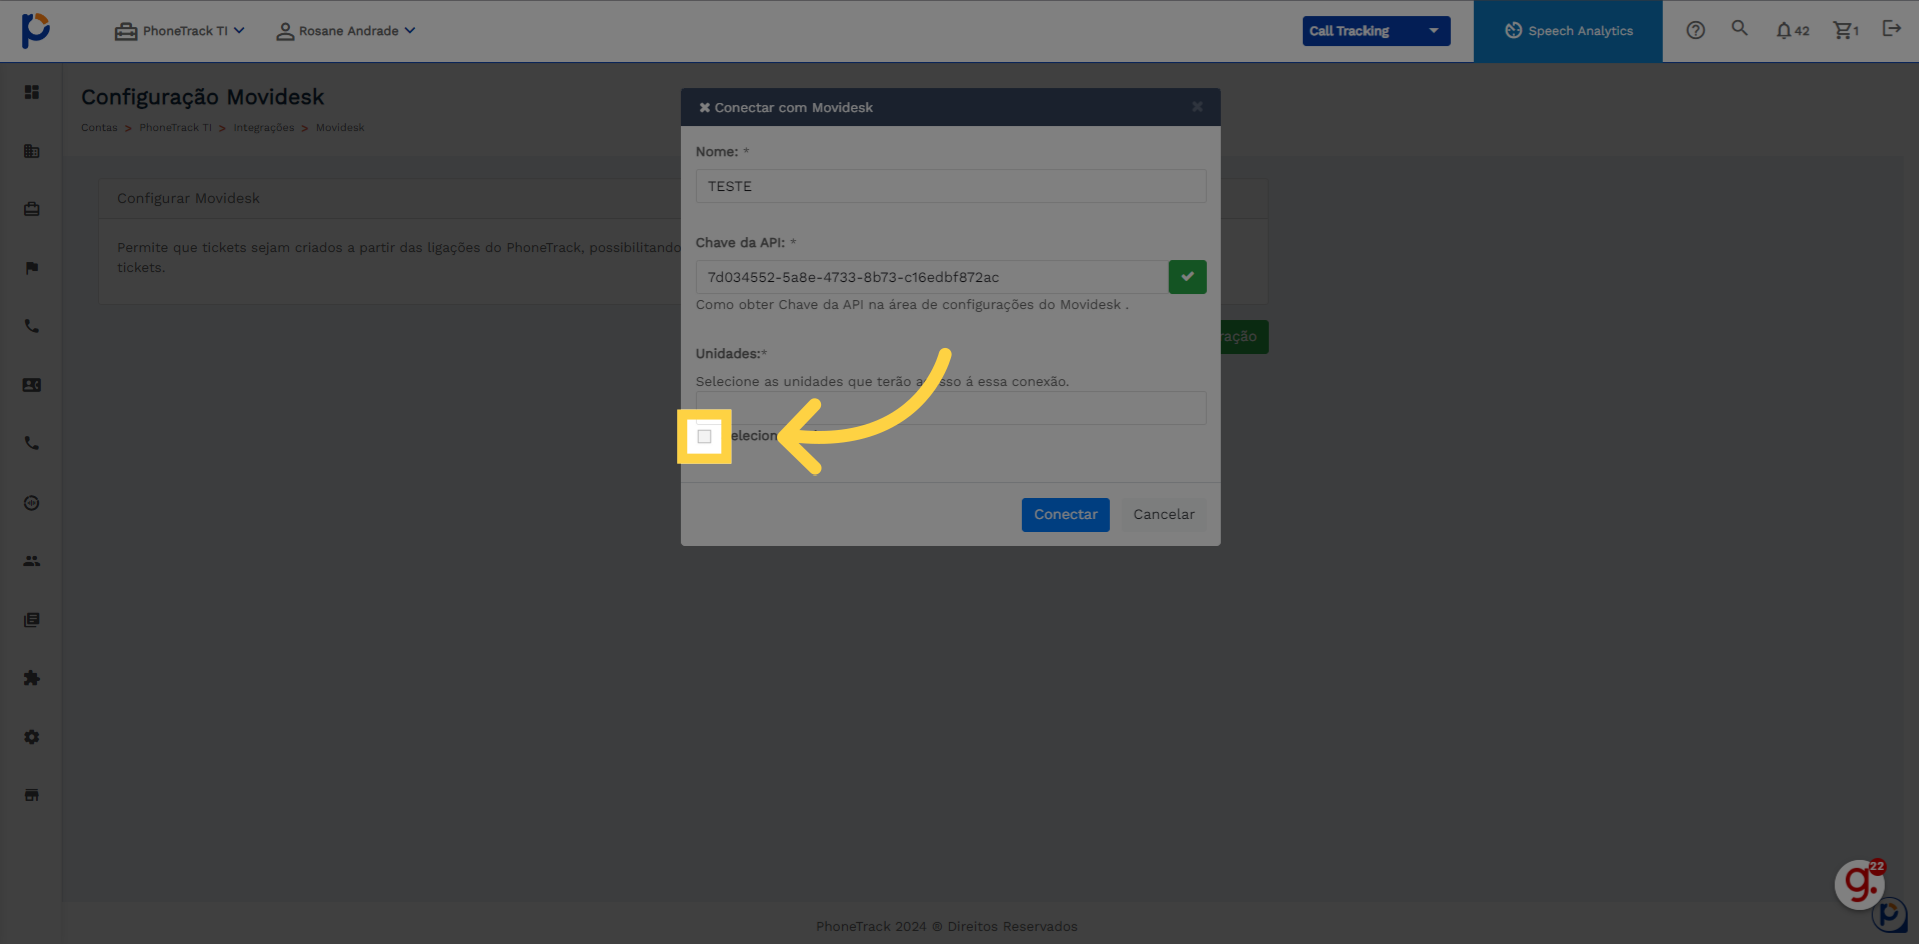Go to Movidesk breadcrumb
1919x944 pixels.
coord(340,128)
